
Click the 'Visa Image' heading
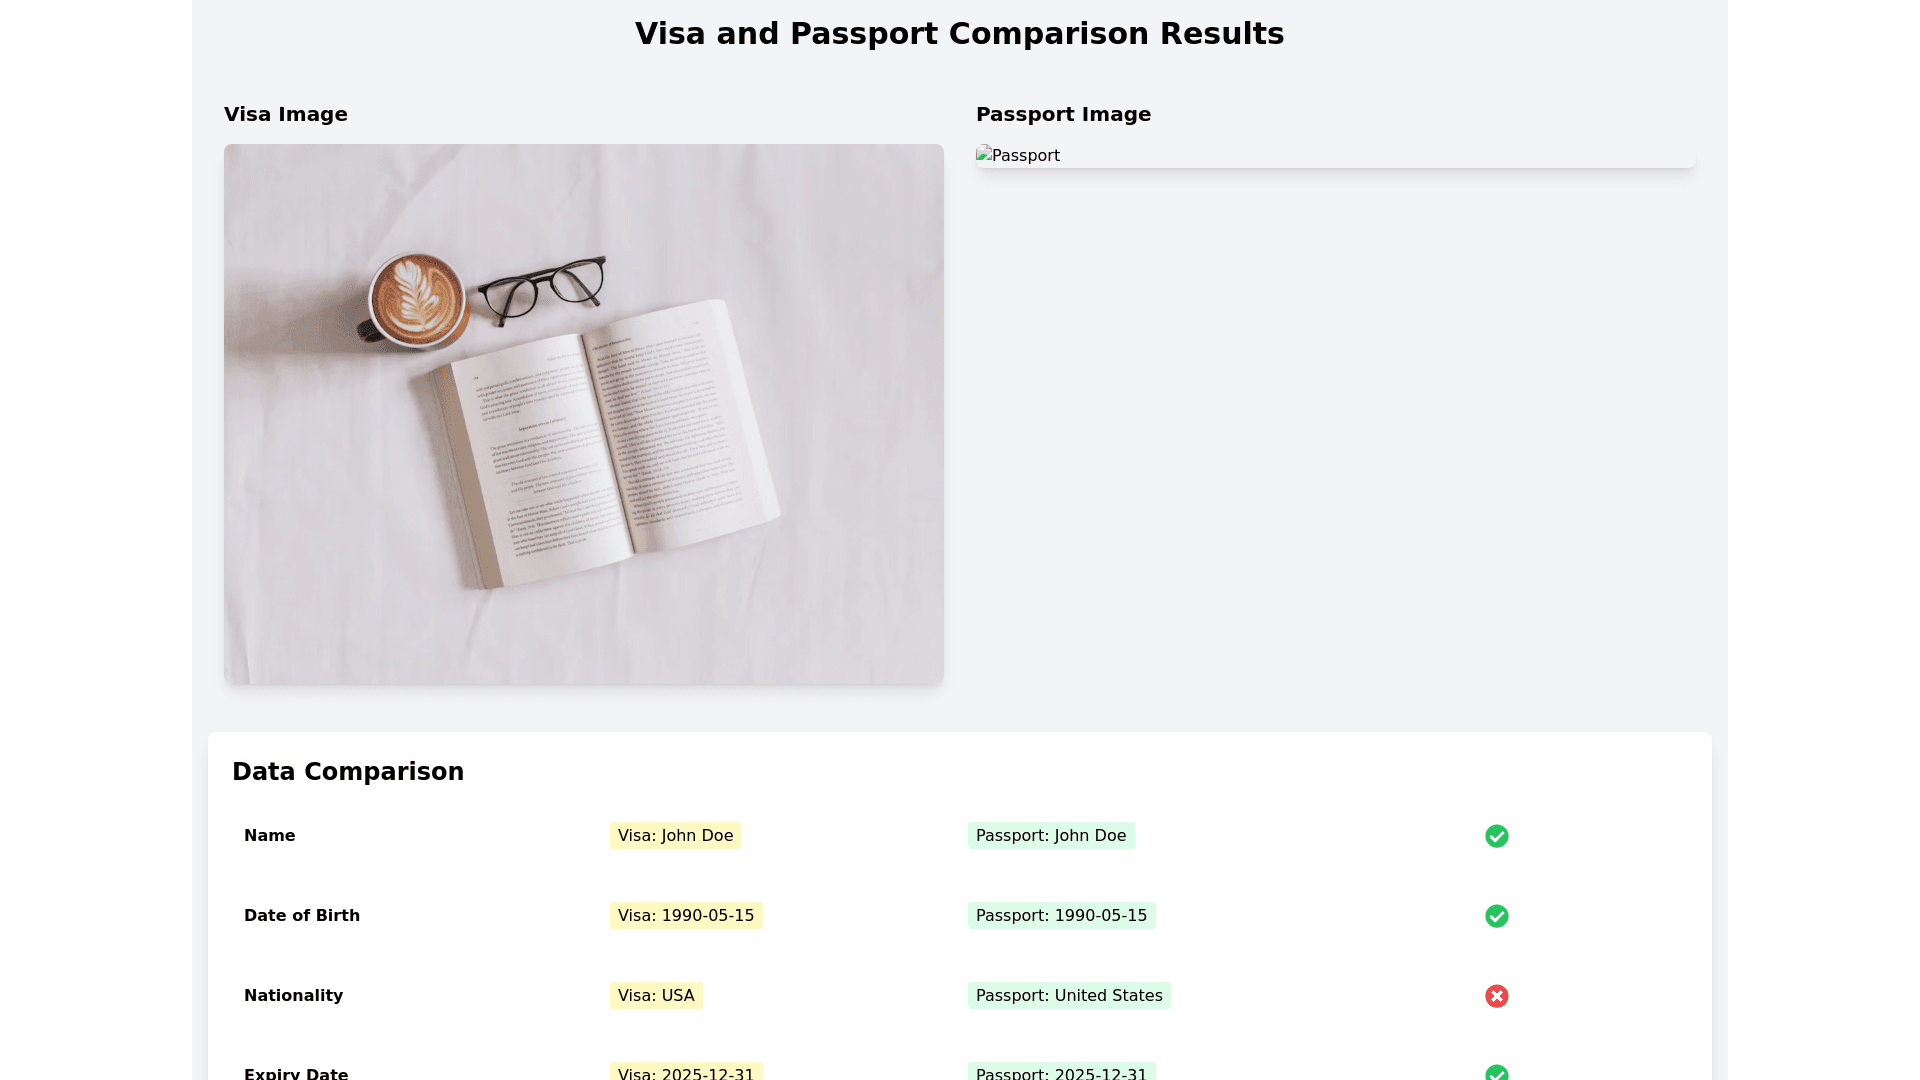point(286,114)
